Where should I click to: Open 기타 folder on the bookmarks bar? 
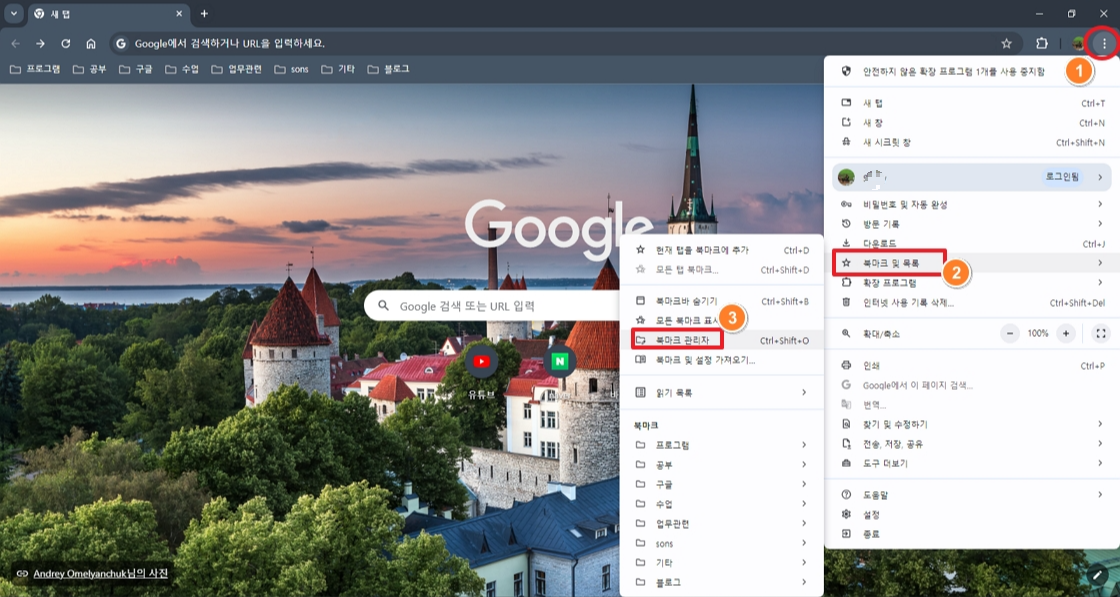pos(337,69)
